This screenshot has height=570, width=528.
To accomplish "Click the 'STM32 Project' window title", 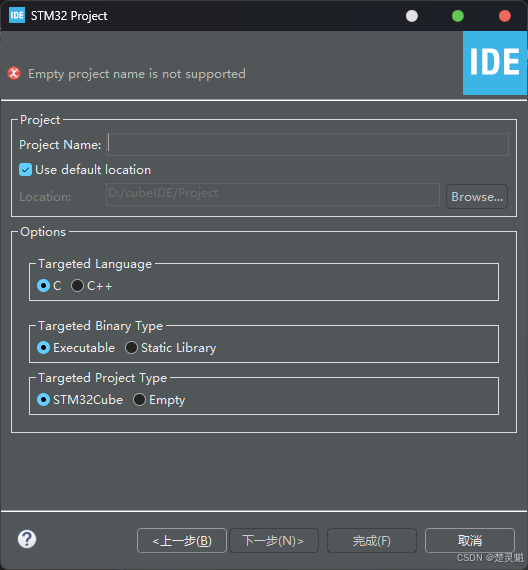I will pos(69,16).
